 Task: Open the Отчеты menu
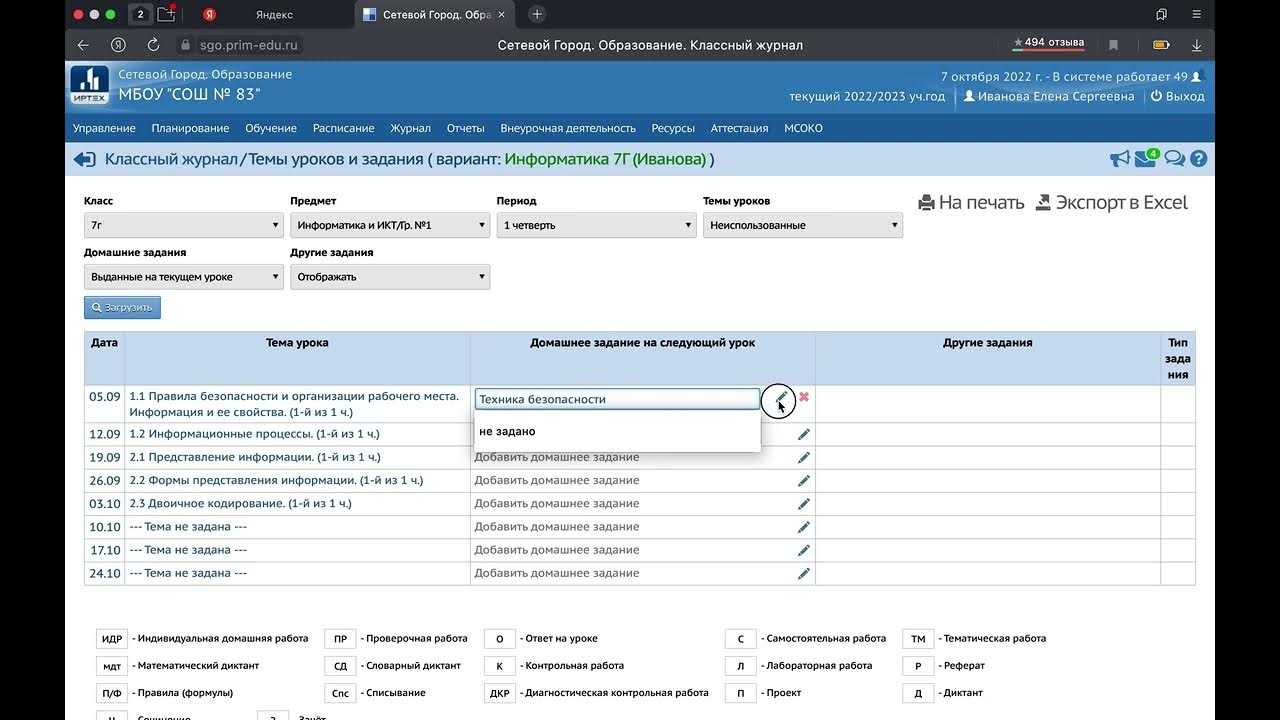tap(465, 128)
